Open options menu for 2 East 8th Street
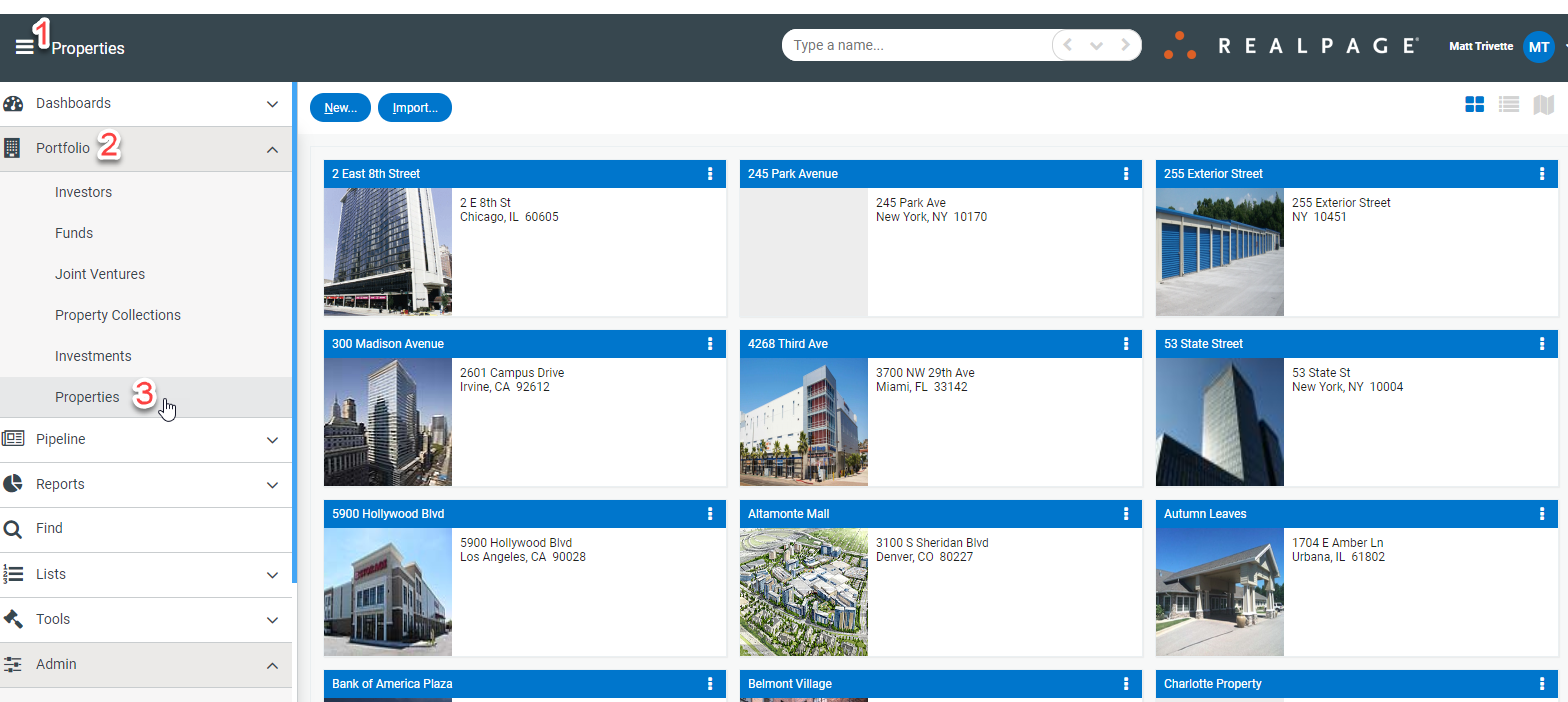The height and width of the screenshot is (702, 1568). [710, 174]
